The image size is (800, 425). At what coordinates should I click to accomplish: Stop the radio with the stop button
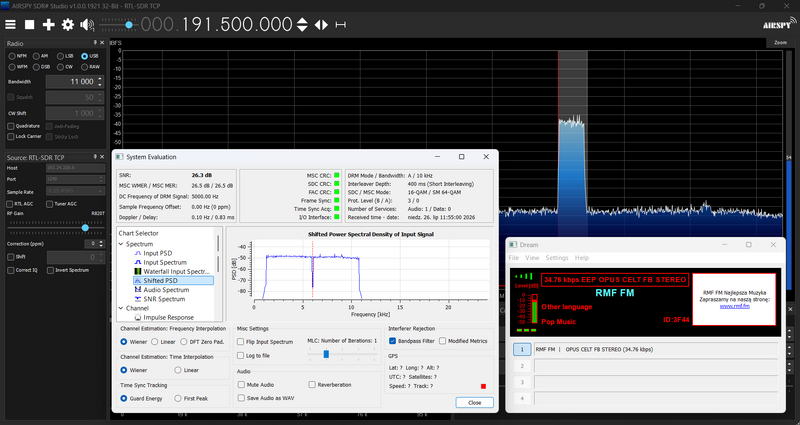[30, 24]
